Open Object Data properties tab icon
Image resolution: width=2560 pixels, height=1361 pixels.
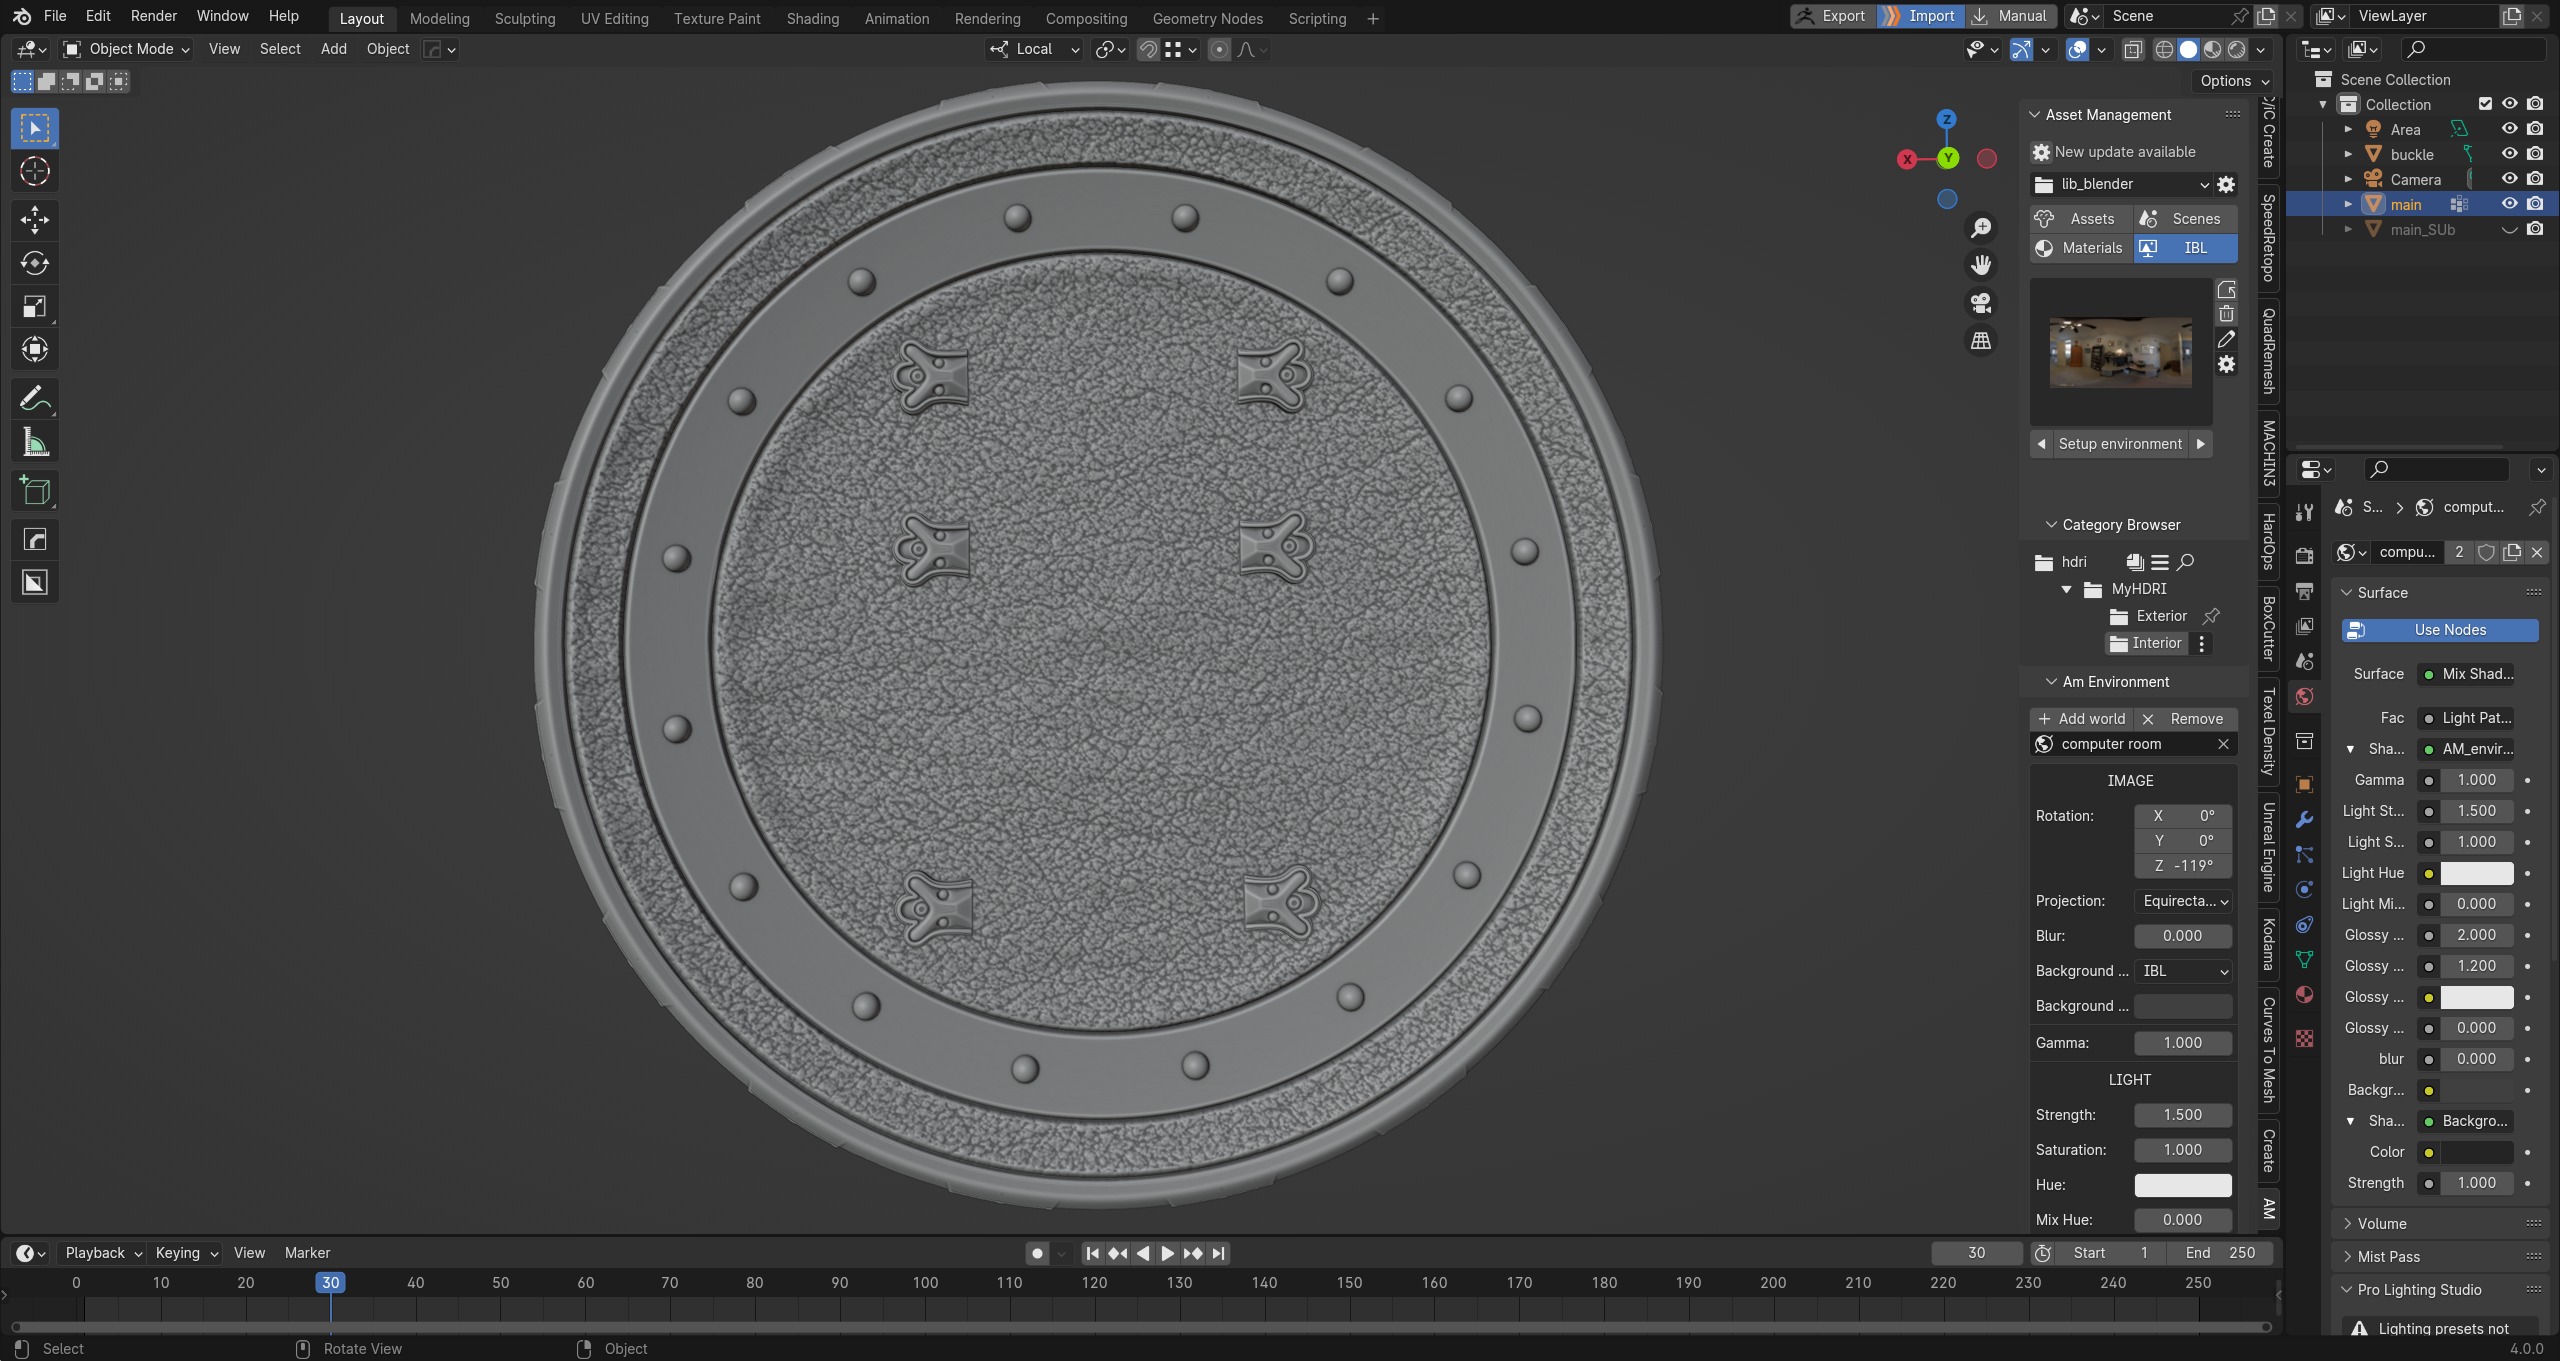pyautogui.click(x=2305, y=959)
